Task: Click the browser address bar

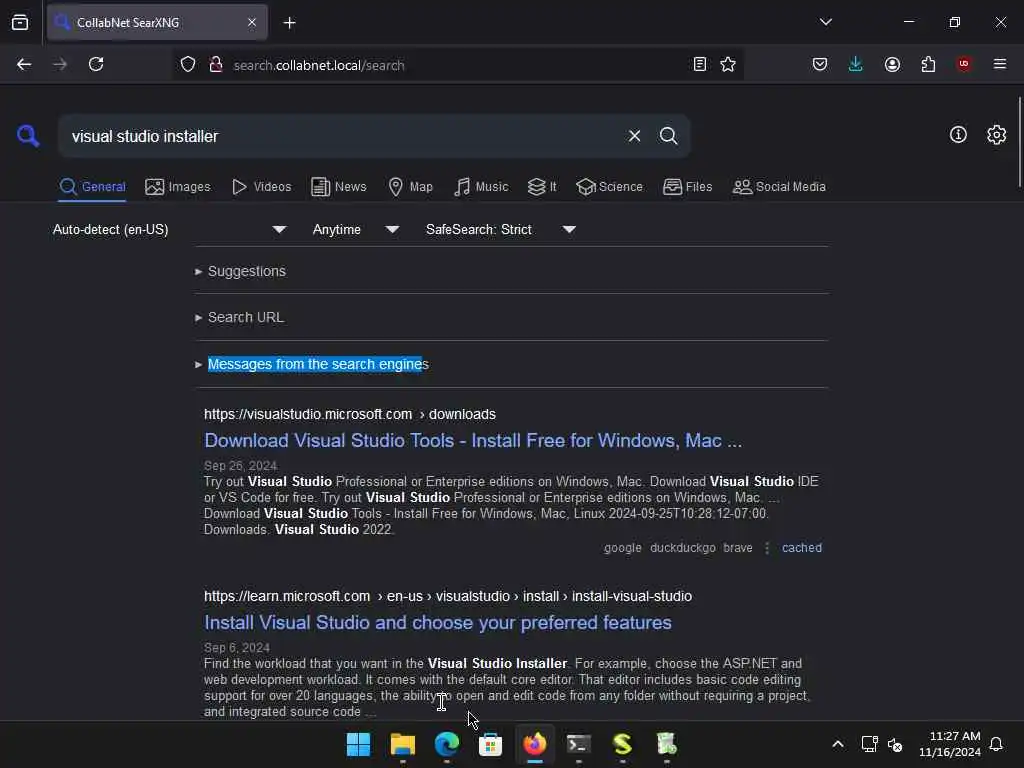Action: [x=457, y=65]
